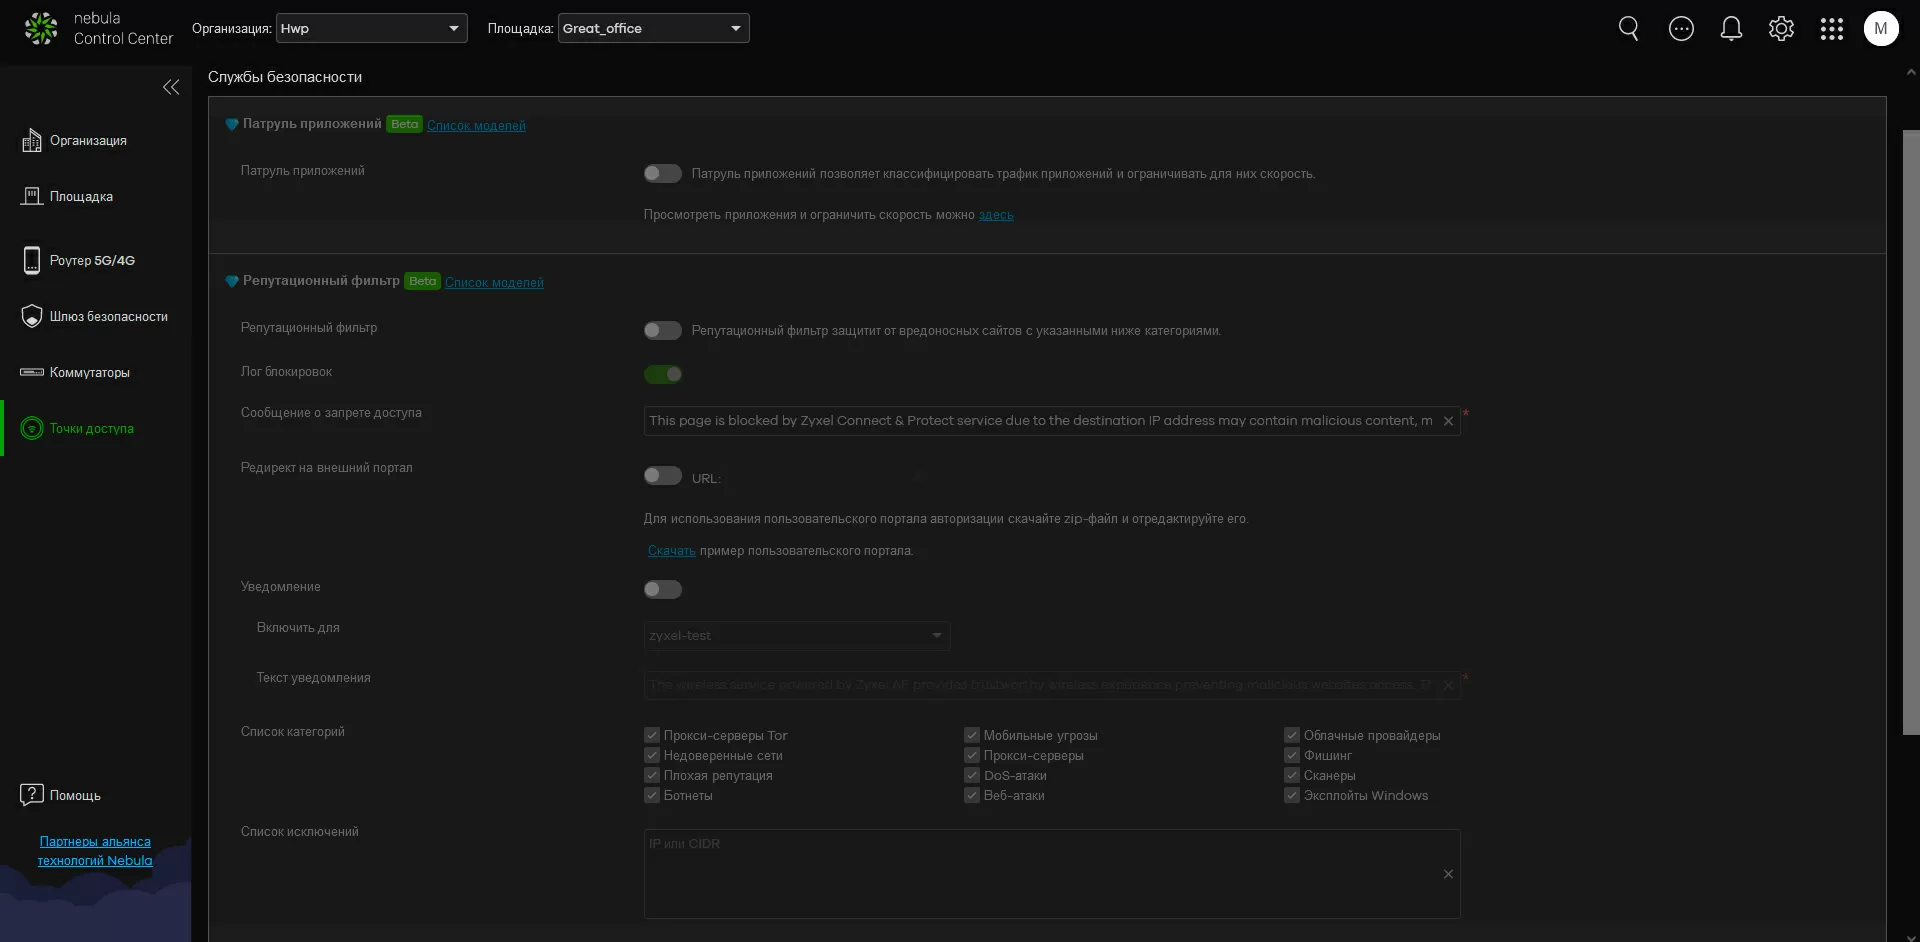Uncheck Прокси-серверы category checkbox
Screen dimensions: 1920x942
pyautogui.click(x=972, y=755)
